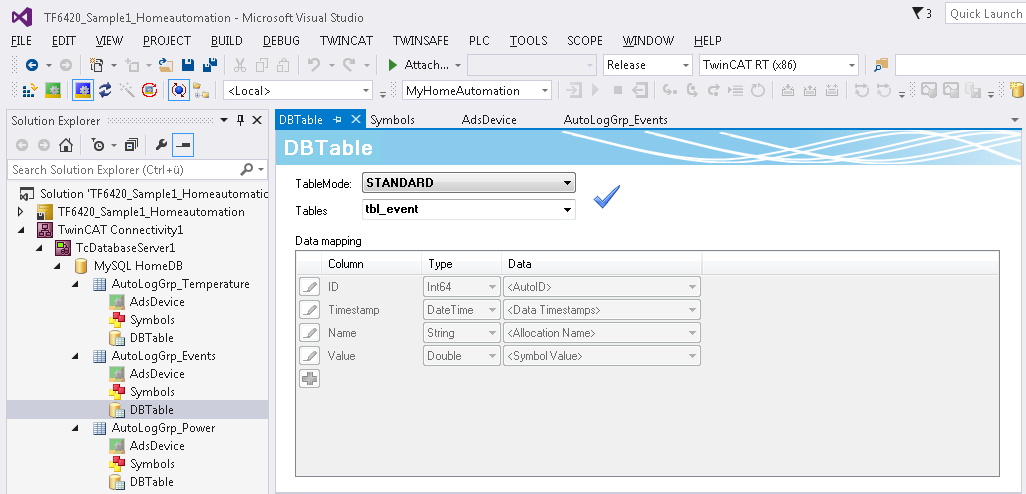Collapse the AutoLogGrp_Events tree node
The image size is (1026, 494).
point(75,356)
